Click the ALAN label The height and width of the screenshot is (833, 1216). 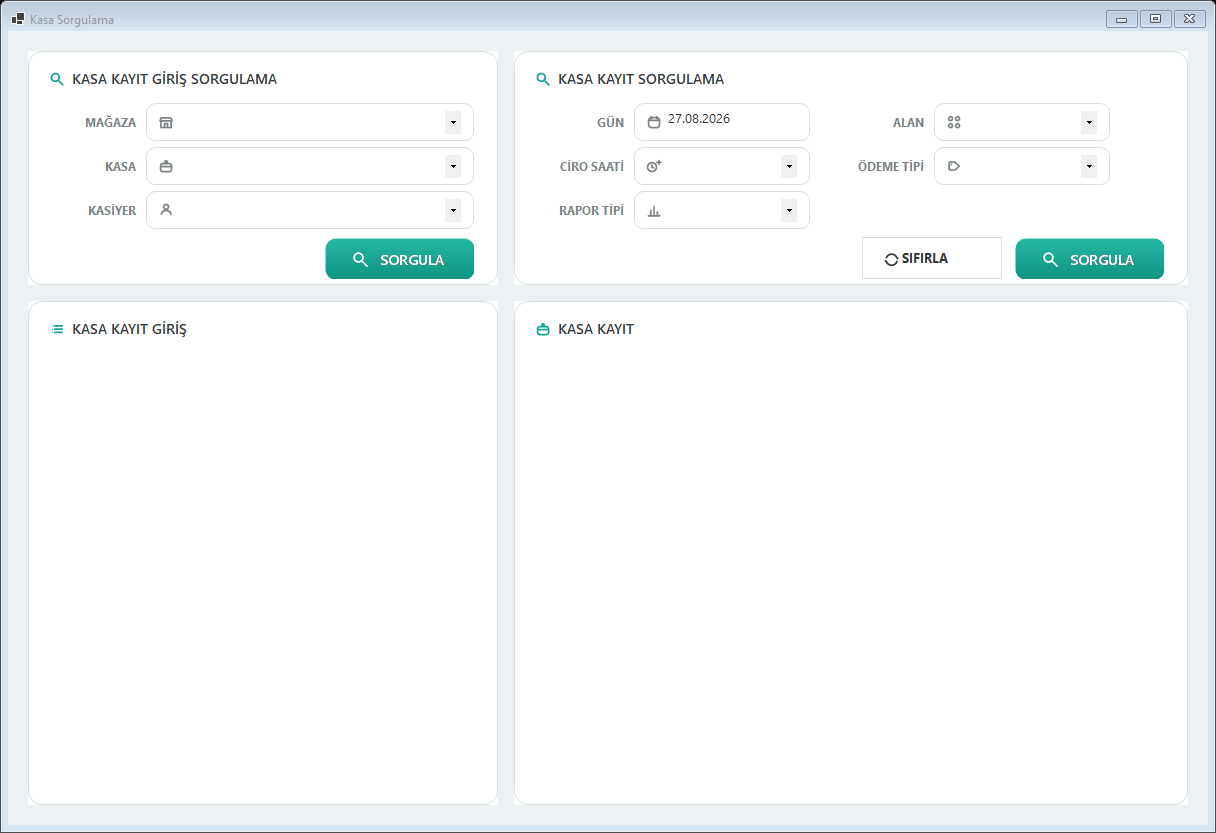tap(909, 122)
